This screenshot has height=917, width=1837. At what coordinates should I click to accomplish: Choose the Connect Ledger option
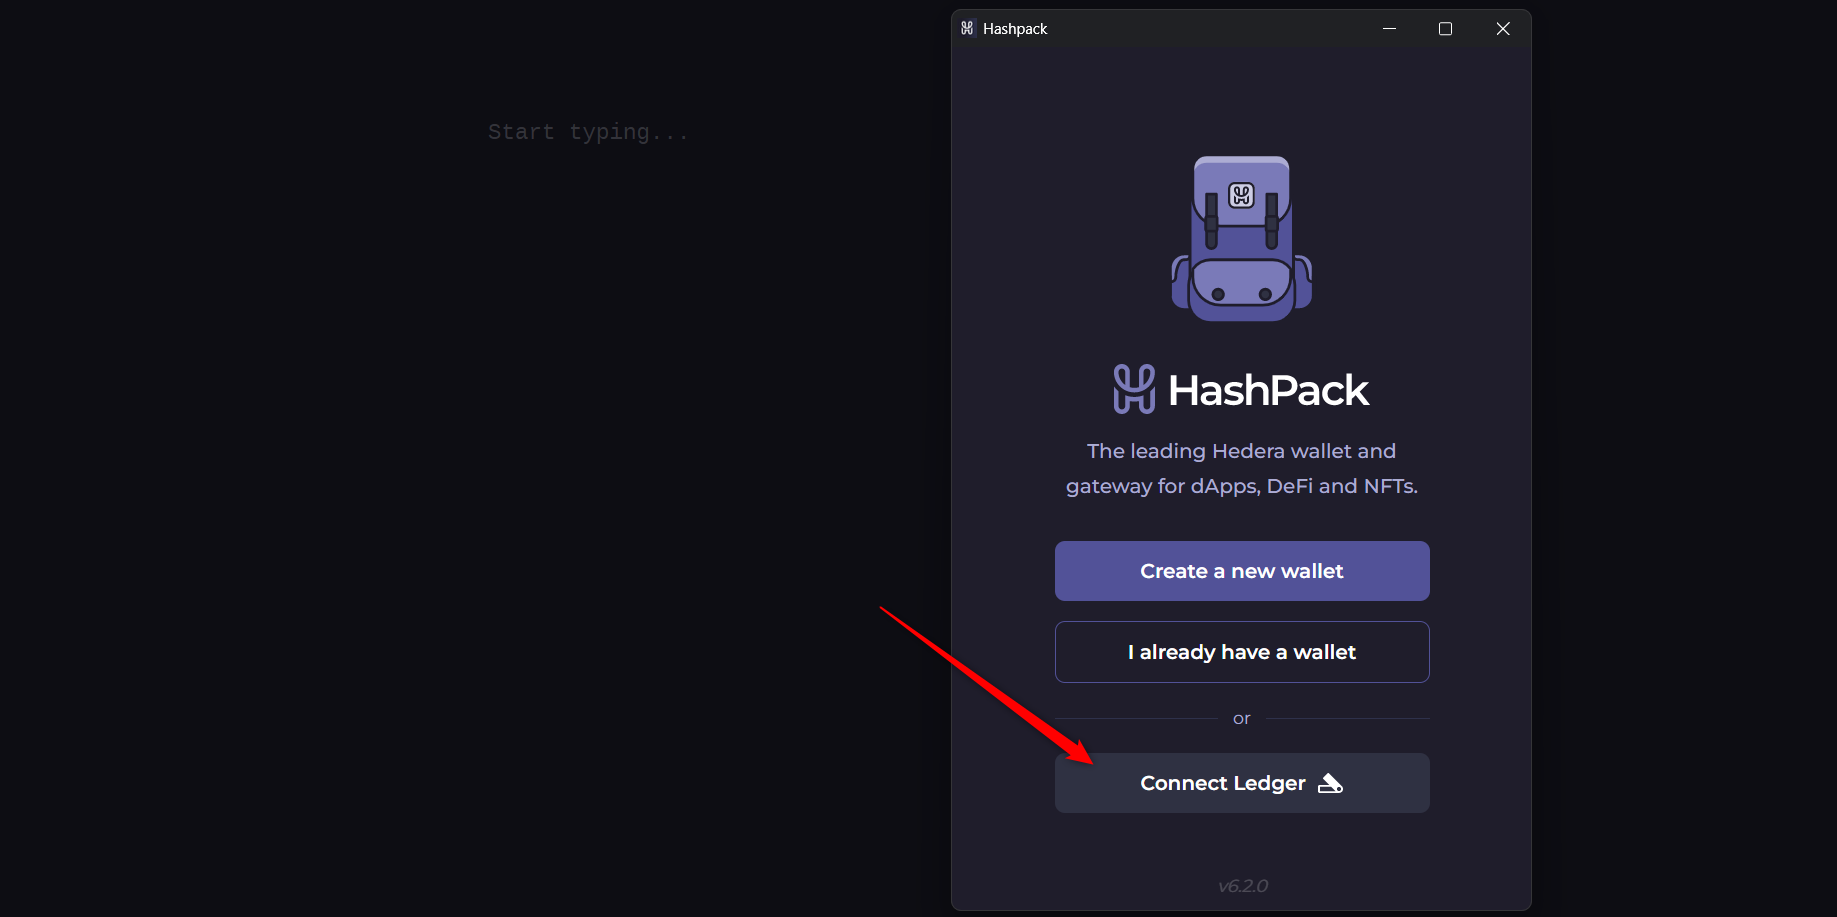tap(1242, 783)
